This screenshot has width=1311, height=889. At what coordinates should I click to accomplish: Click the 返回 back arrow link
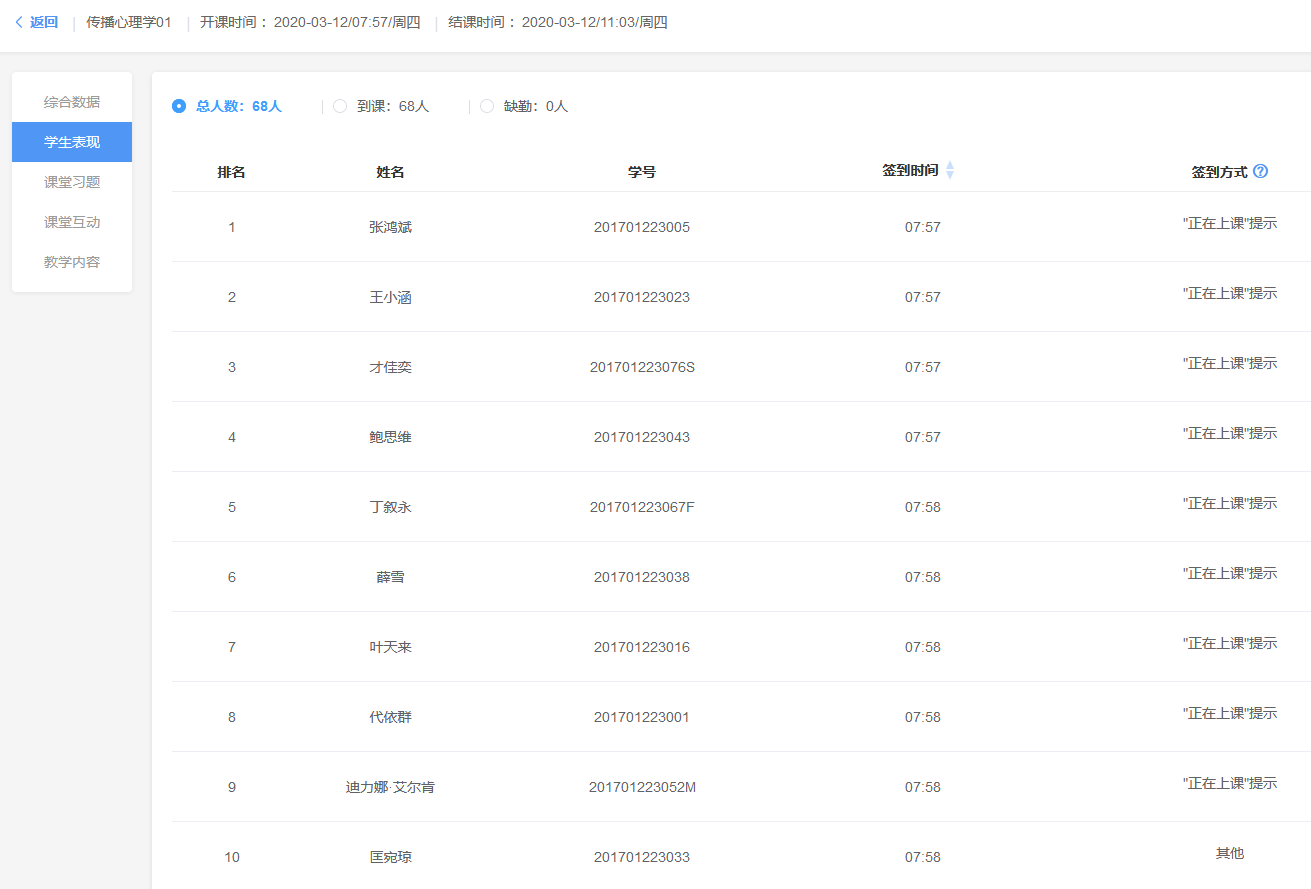click(36, 22)
